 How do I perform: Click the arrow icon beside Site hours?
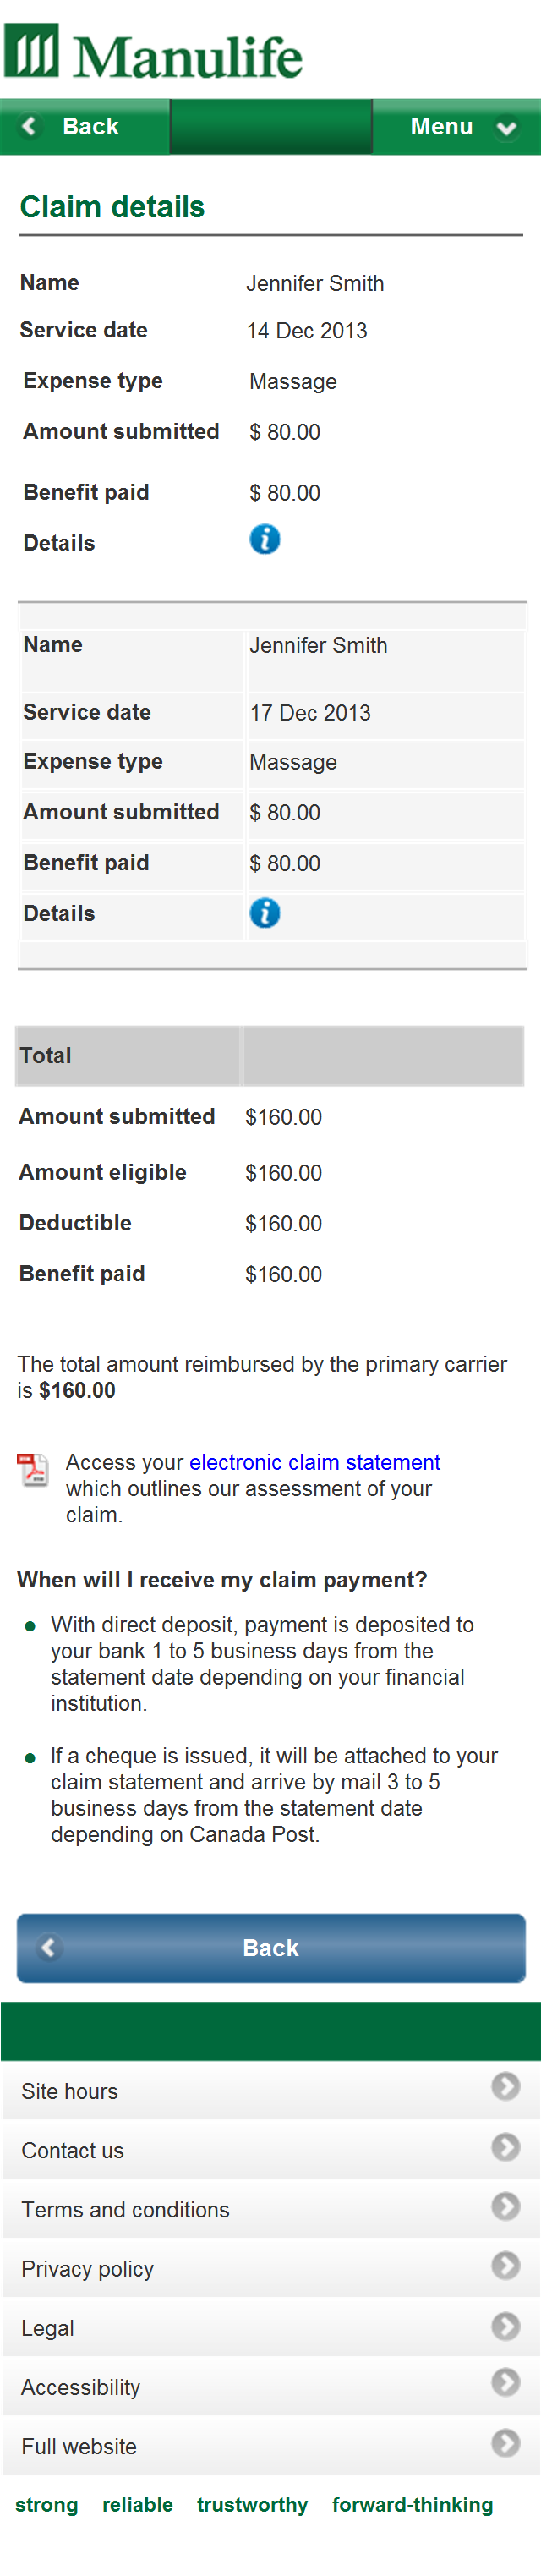(506, 2086)
